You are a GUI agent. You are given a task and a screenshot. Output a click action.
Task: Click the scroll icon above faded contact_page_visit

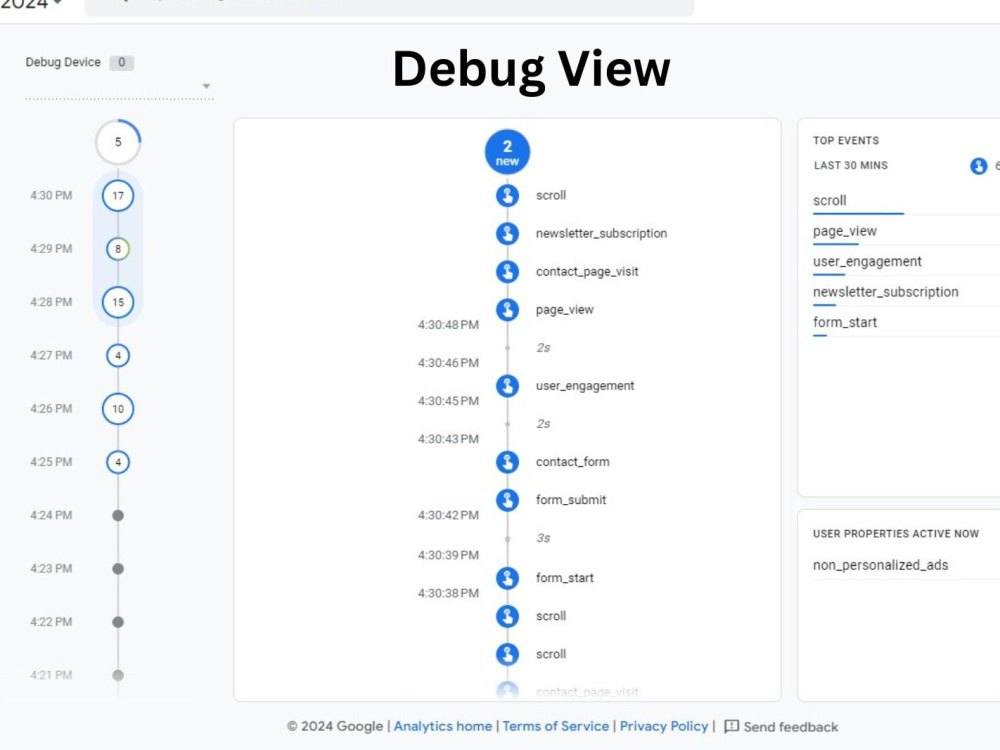click(x=508, y=654)
